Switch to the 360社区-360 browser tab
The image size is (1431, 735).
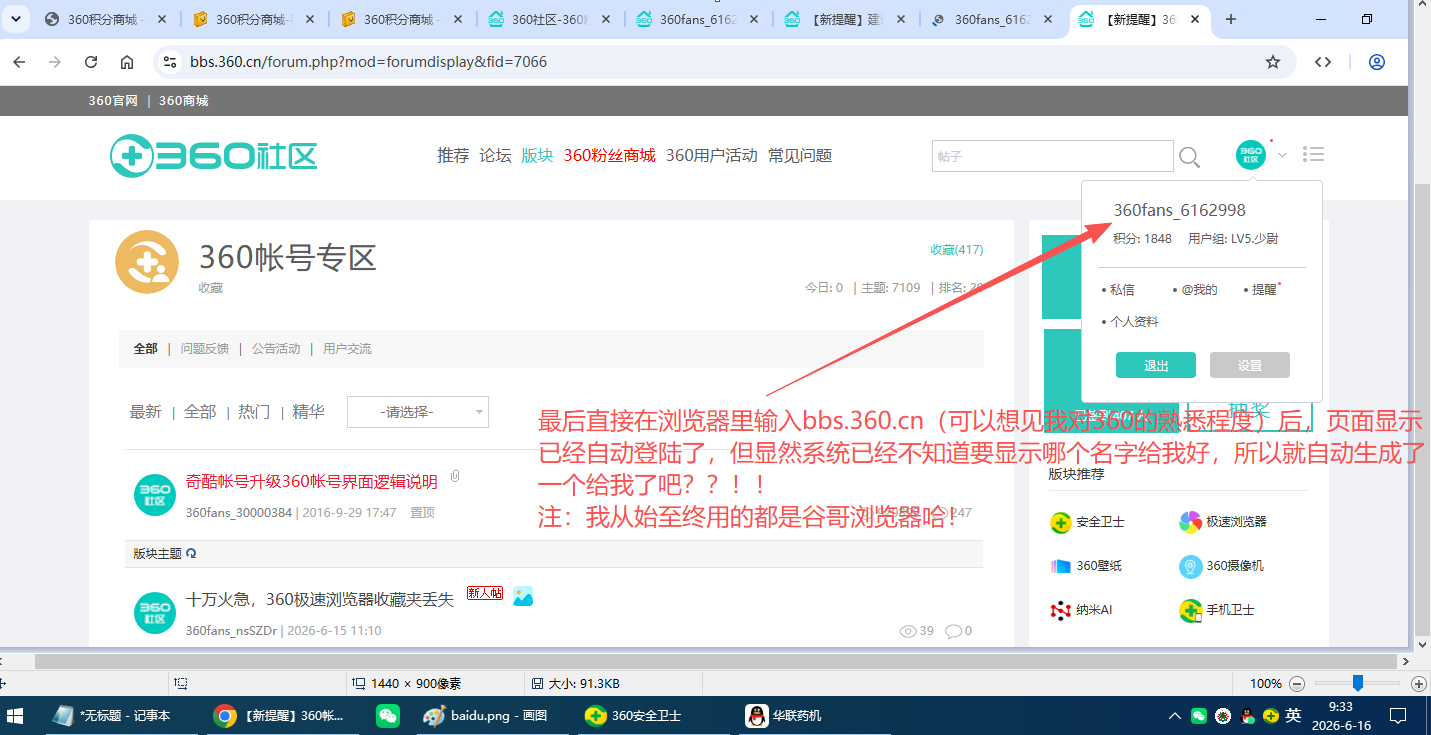pyautogui.click(x=551, y=19)
